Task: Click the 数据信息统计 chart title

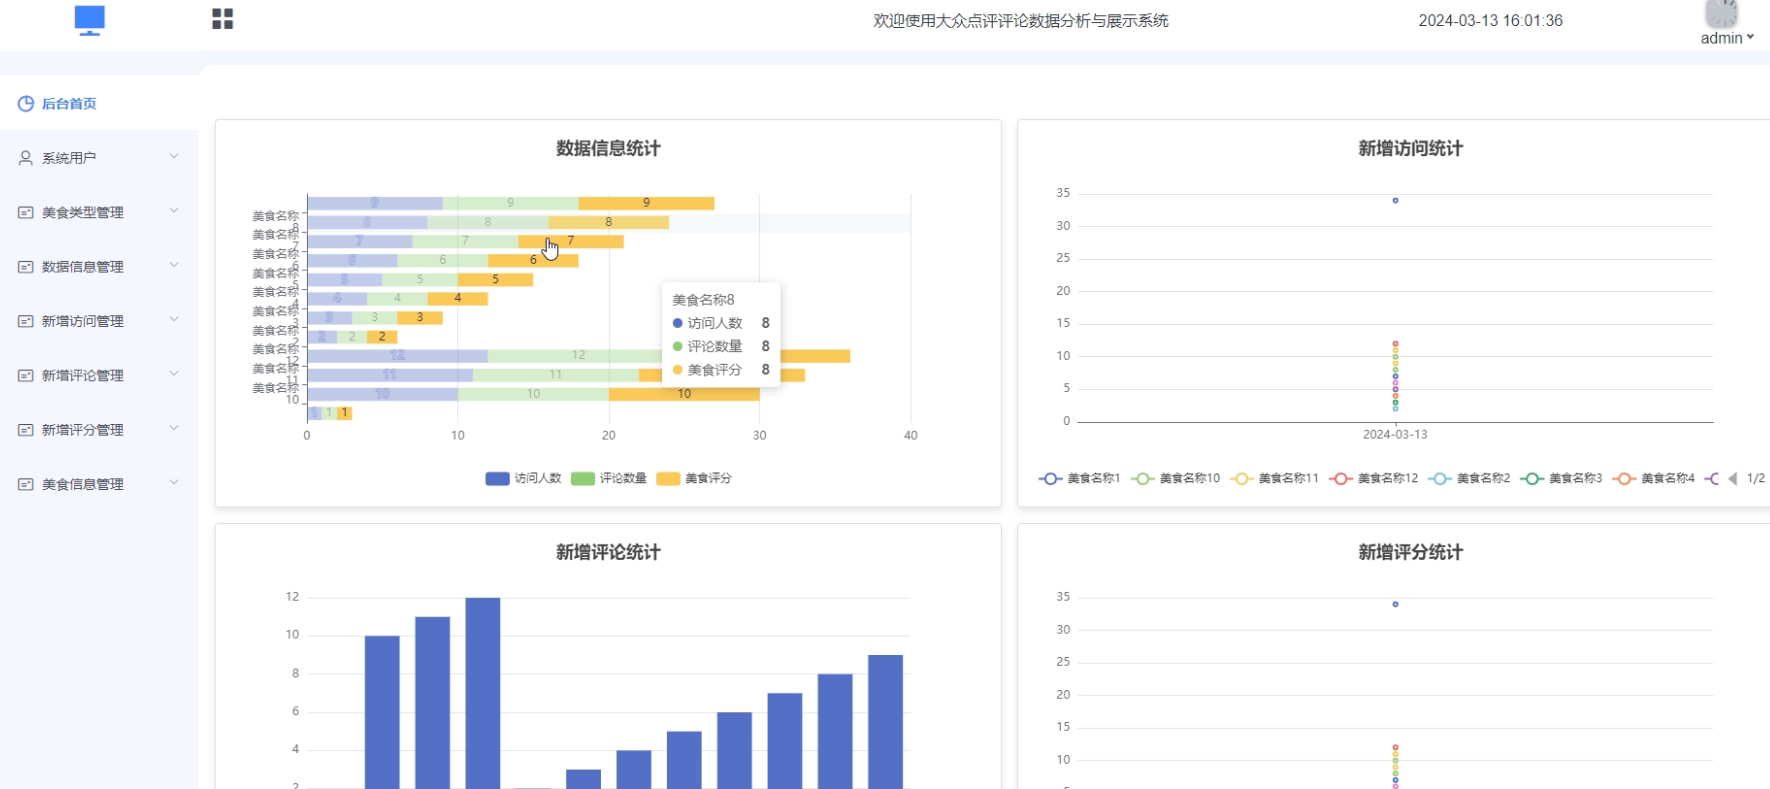Action: pos(608,148)
